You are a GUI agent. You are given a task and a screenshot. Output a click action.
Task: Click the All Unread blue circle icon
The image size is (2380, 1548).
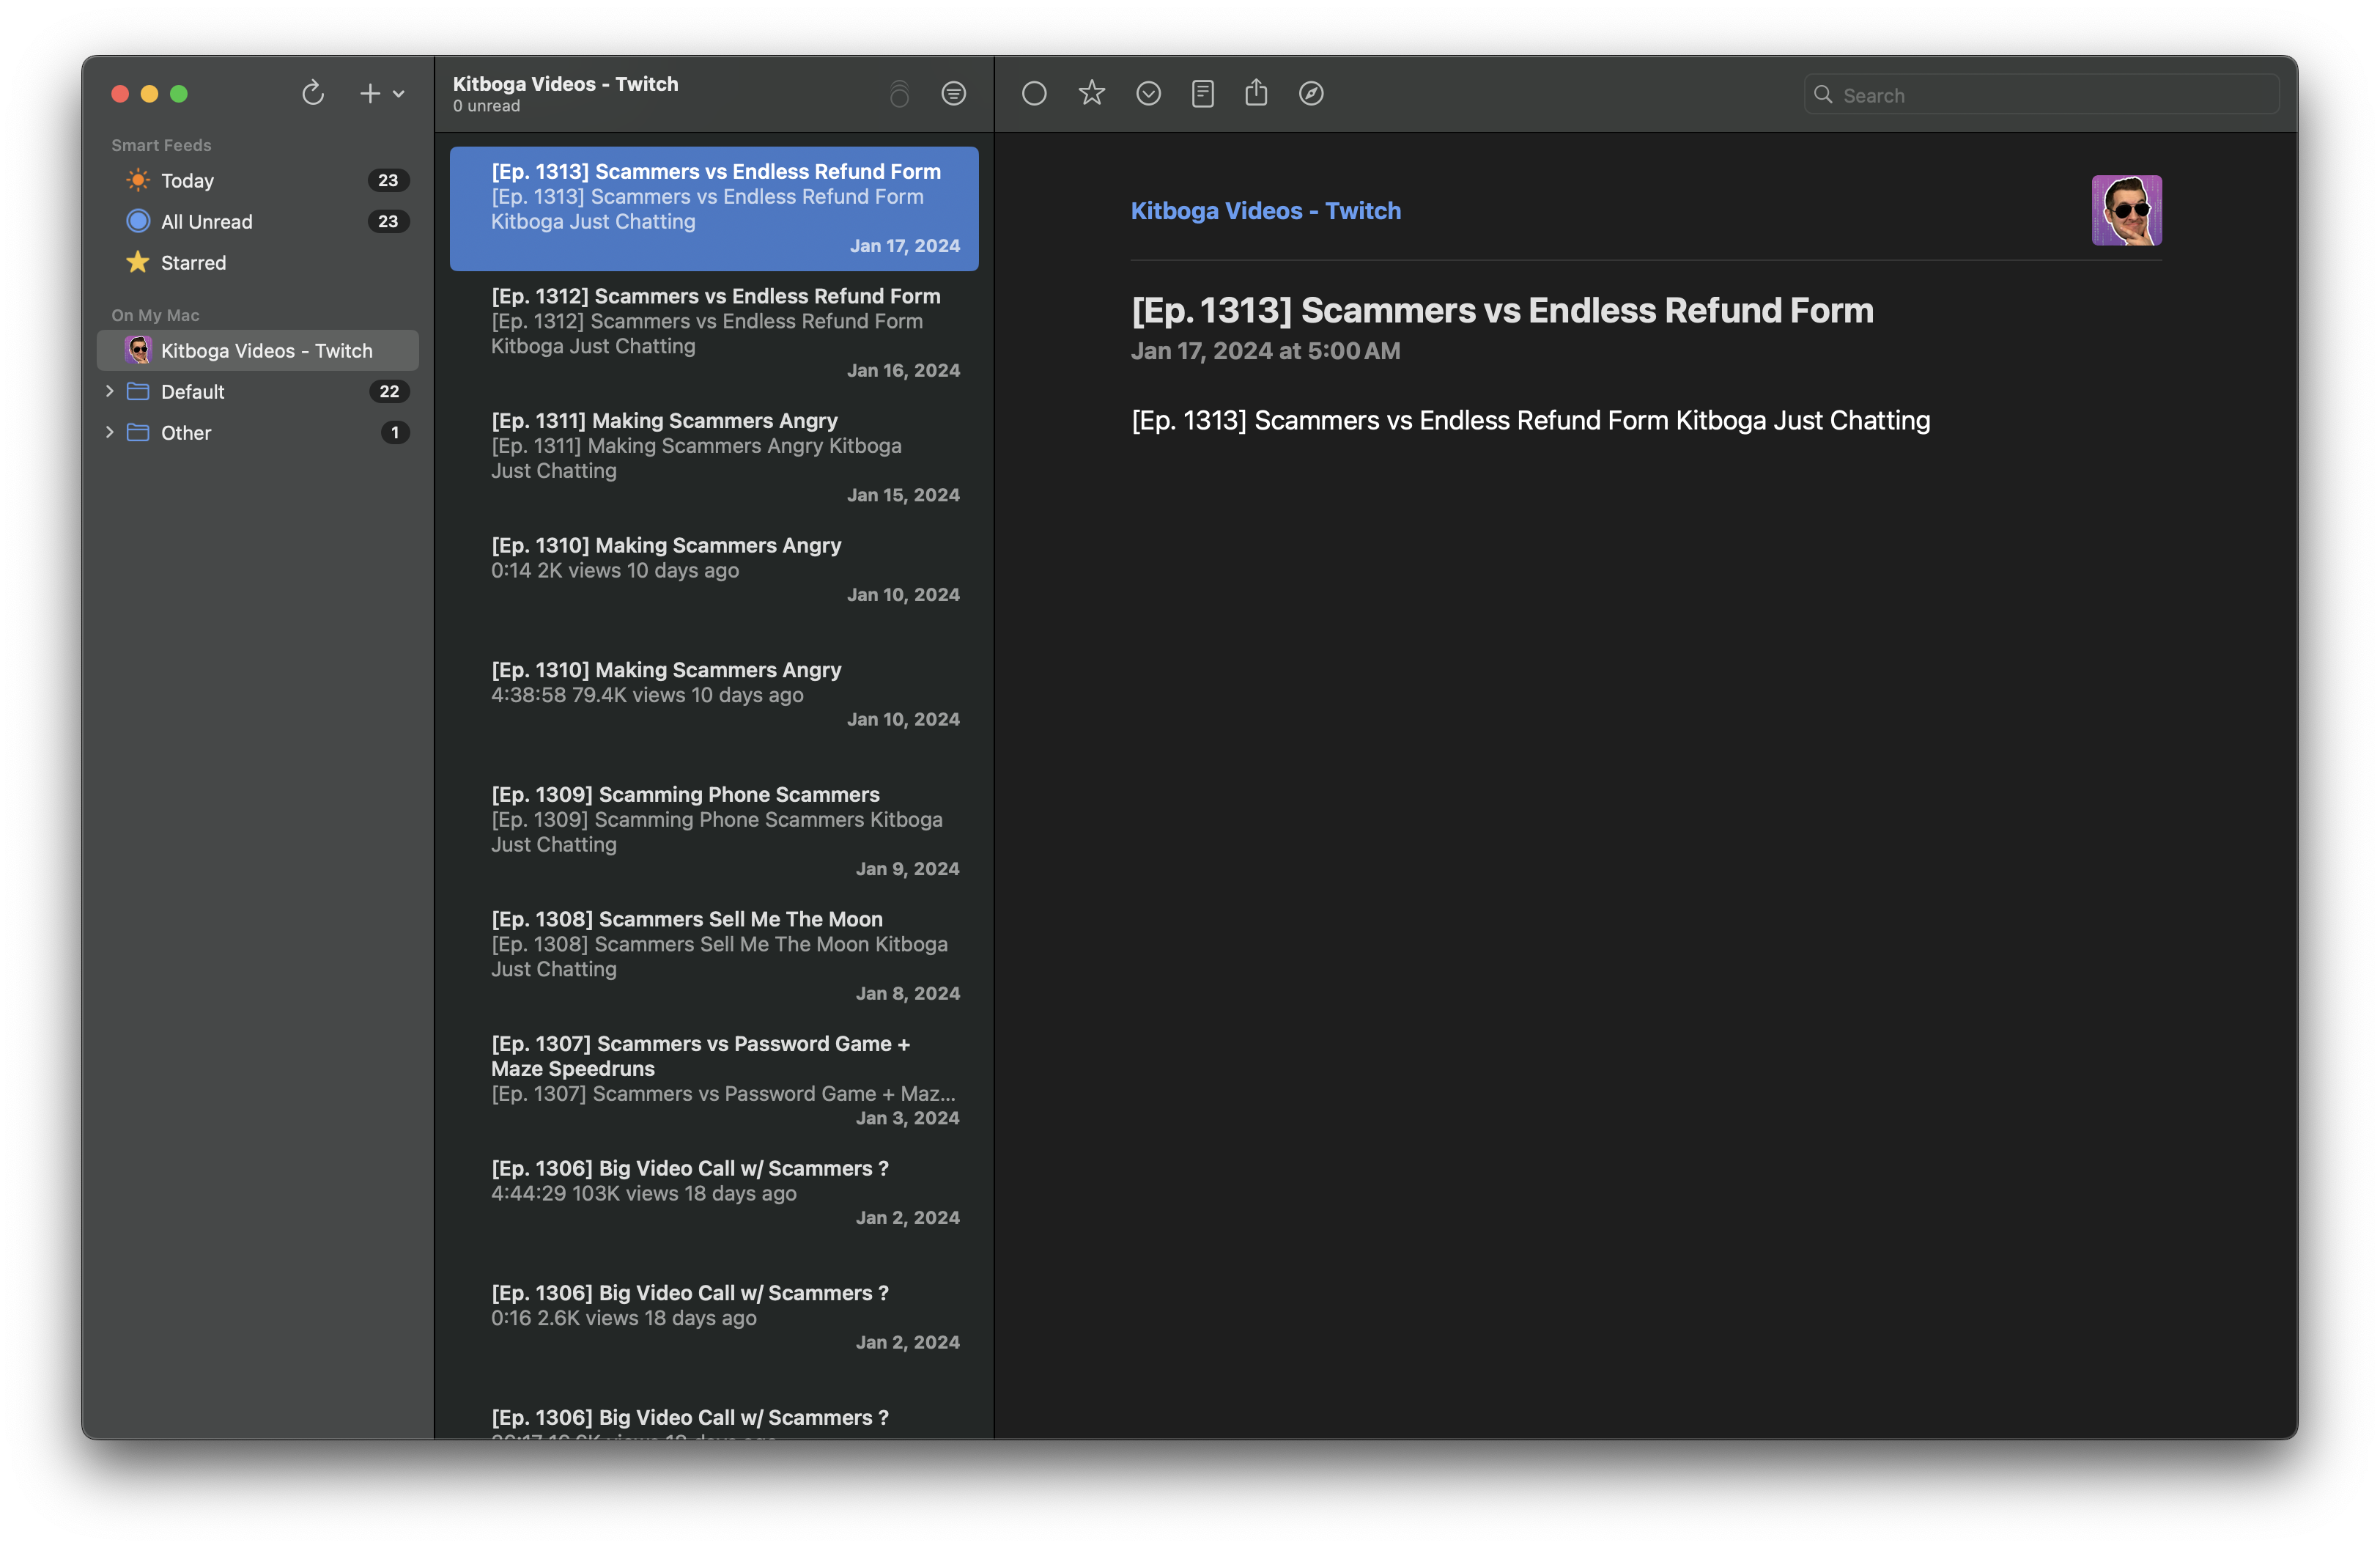click(138, 221)
